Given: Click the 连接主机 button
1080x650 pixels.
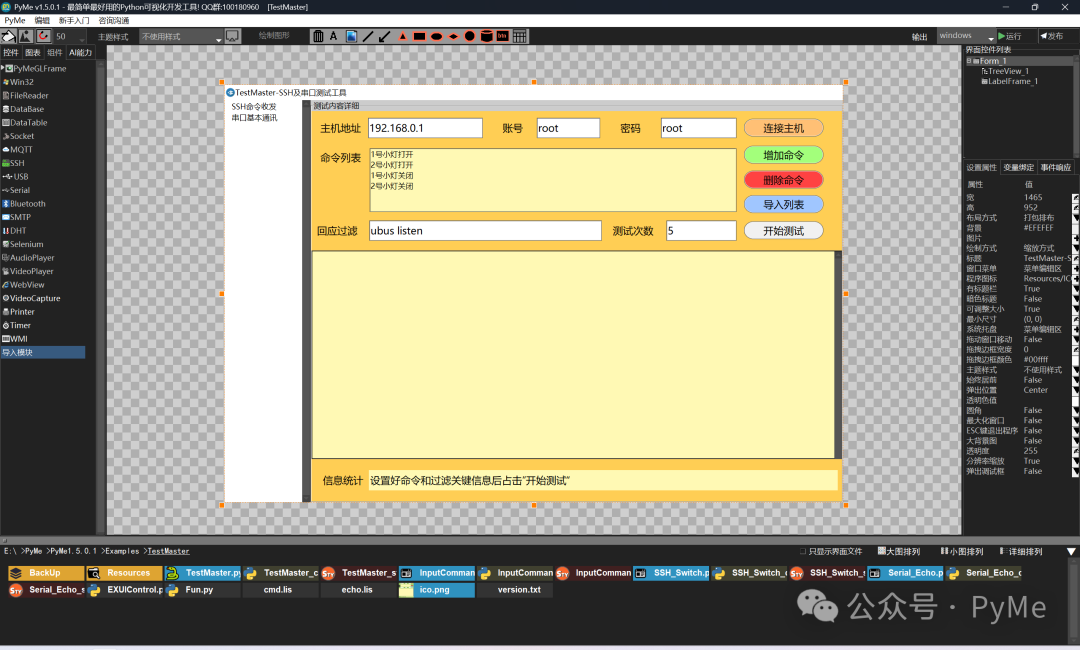Looking at the screenshot, I should (783, 128).
